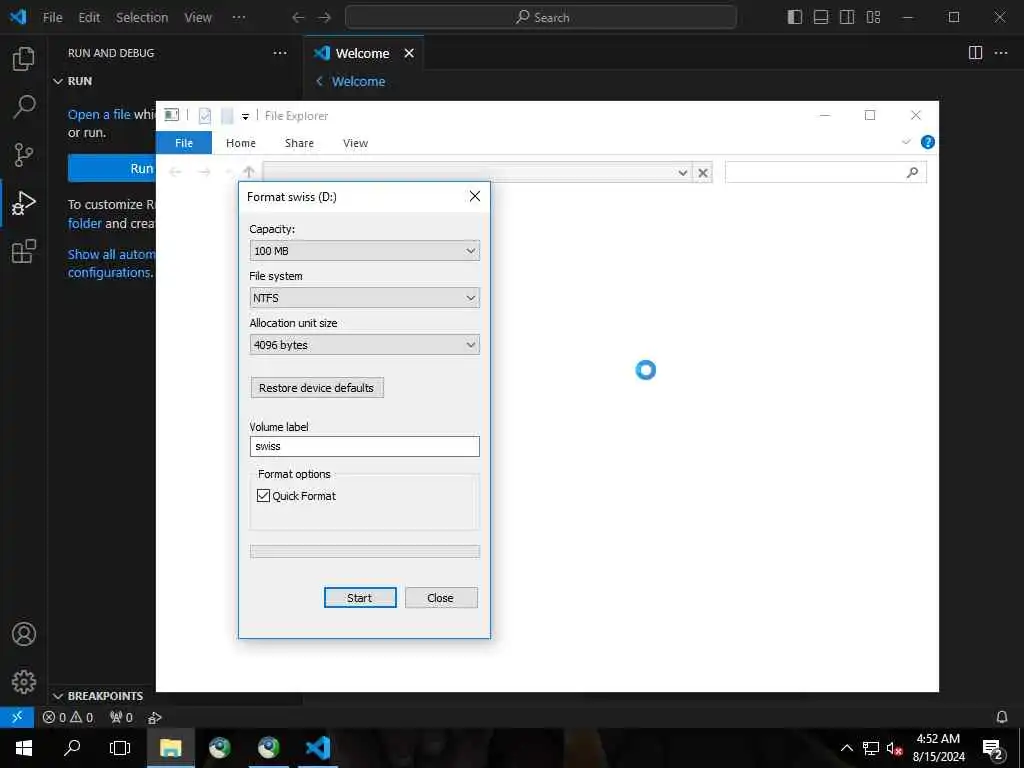Image resolution: width=1024 pixels, height=768 pixels.
Task: Open the overflow ellipsis menu in menu bar
Action: click(239, 18)
